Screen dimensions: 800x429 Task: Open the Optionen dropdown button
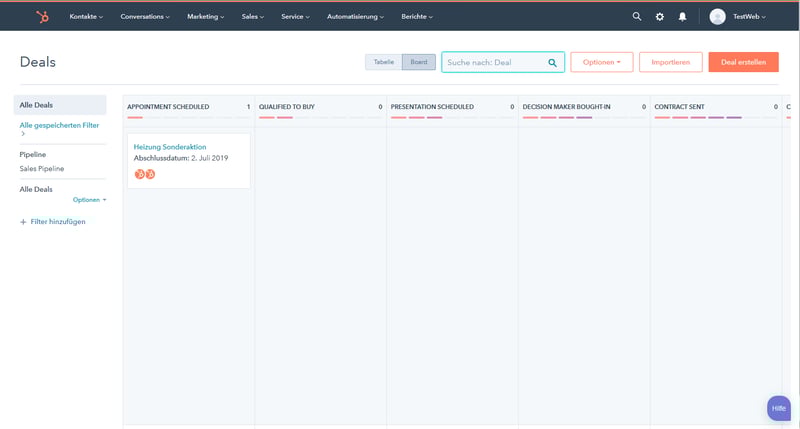point(601,62)
